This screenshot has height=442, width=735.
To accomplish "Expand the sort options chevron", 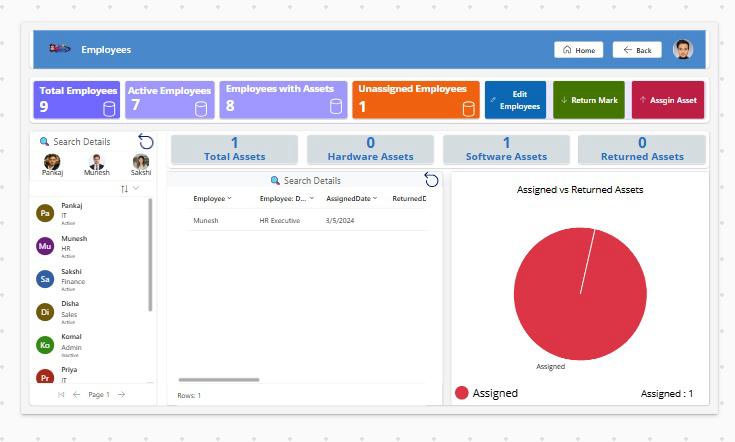I will point(136,188).
